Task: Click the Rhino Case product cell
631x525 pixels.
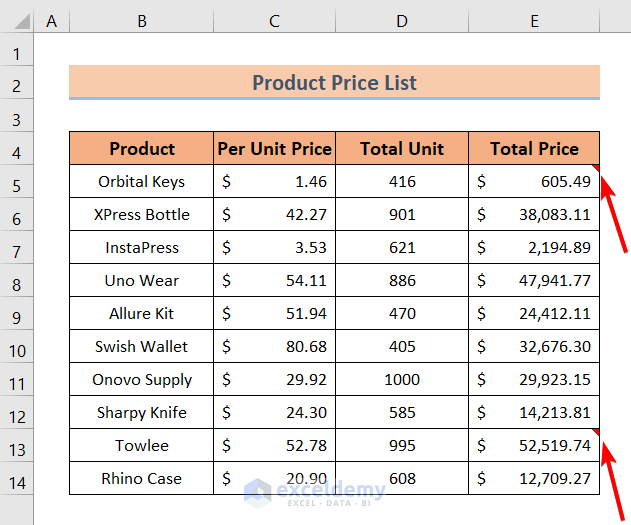Action: tap(141, 479)
